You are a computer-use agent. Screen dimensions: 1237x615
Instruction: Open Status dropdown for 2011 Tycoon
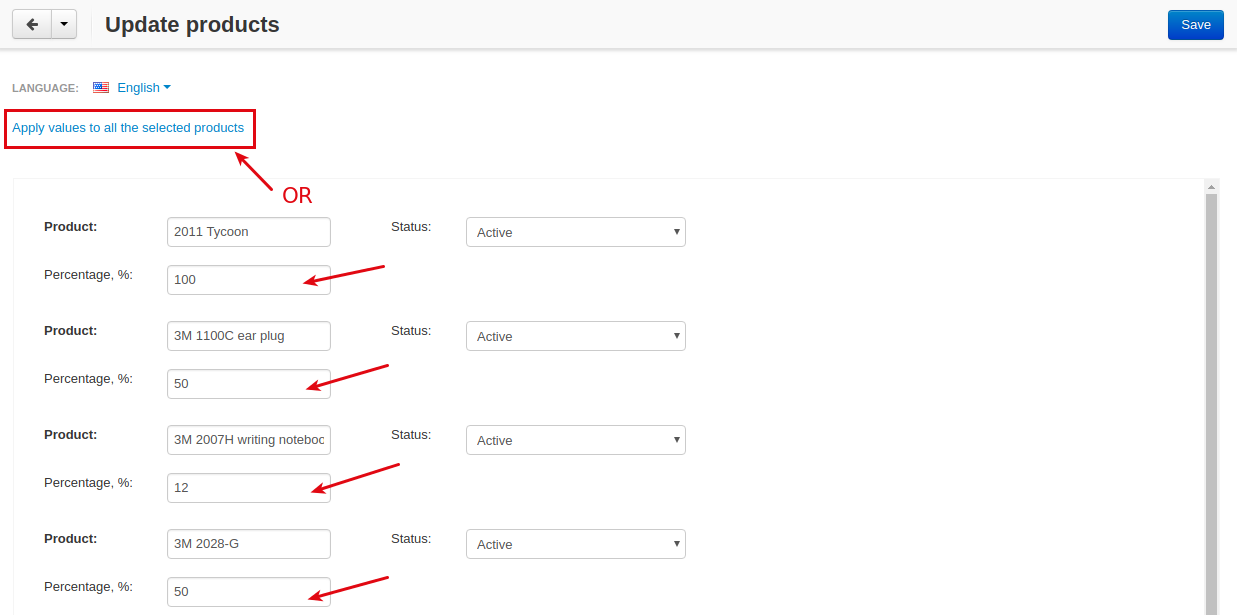tap(576, 232)
